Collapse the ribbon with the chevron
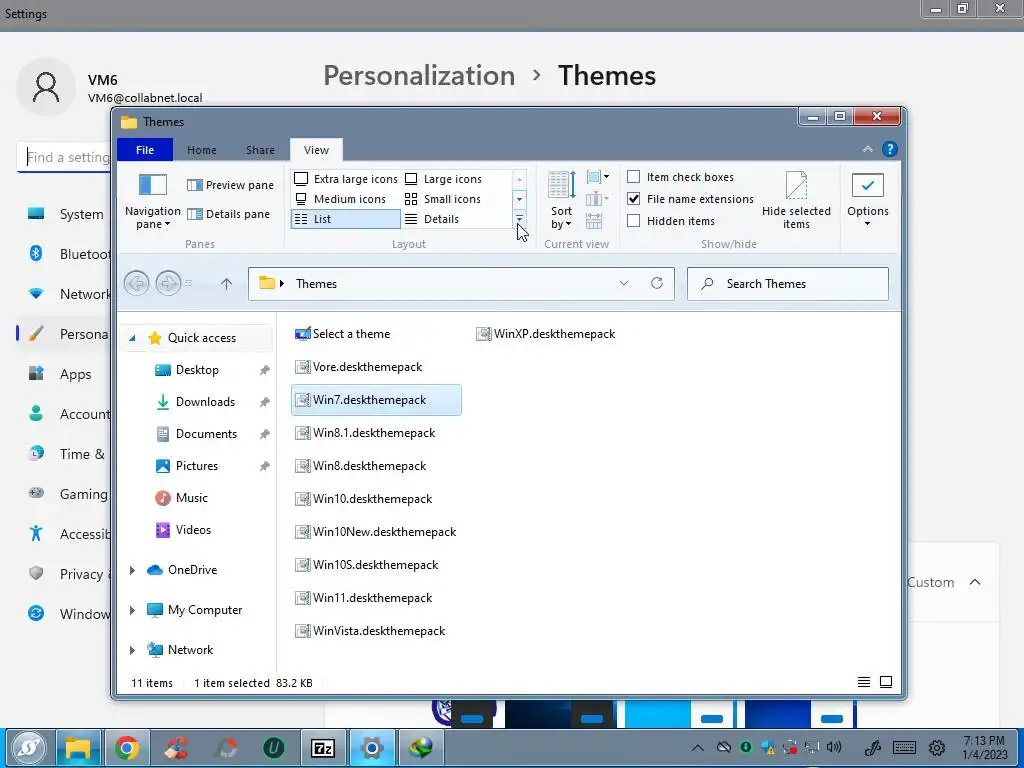Viewport: 1024px width, 768px height. pos(867,150)
